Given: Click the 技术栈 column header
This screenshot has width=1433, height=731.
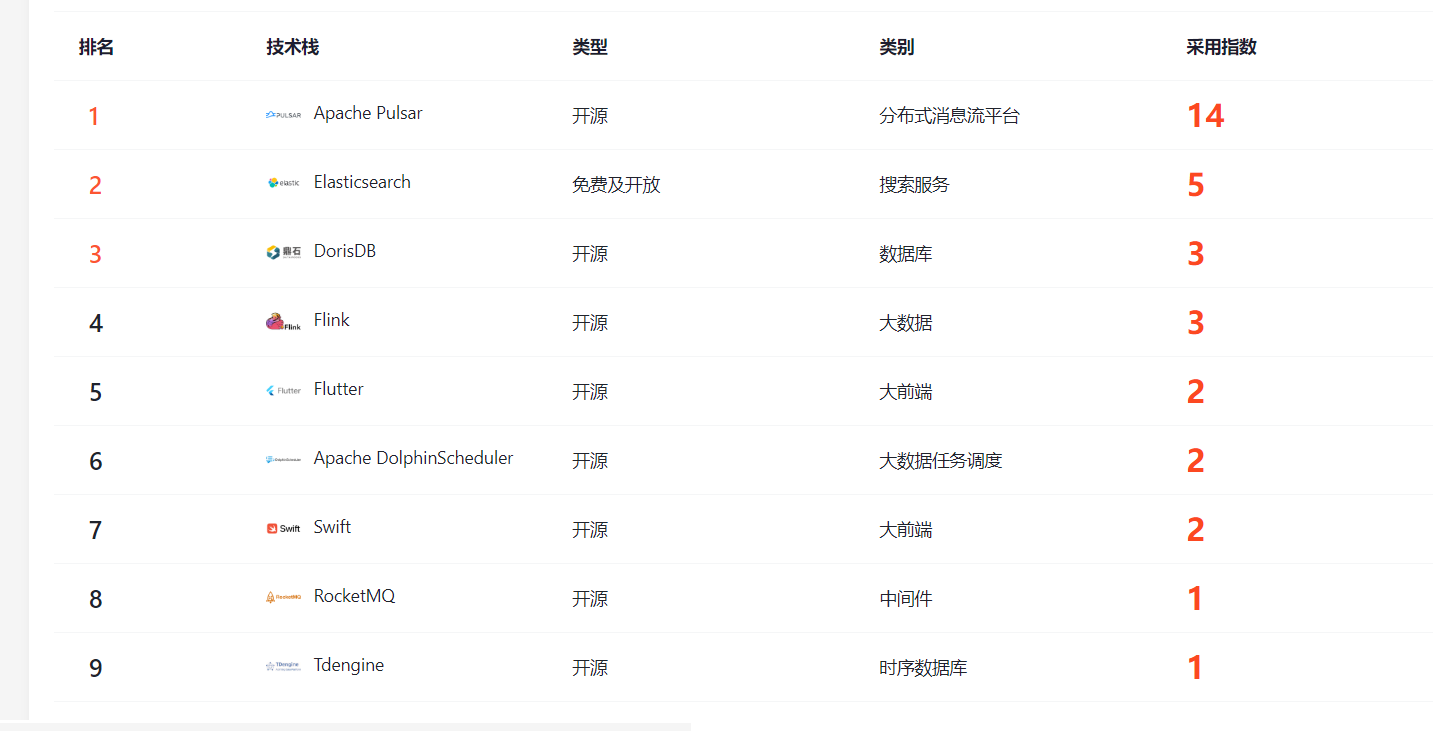Looking at the screenshot, I should pos(292,47).
